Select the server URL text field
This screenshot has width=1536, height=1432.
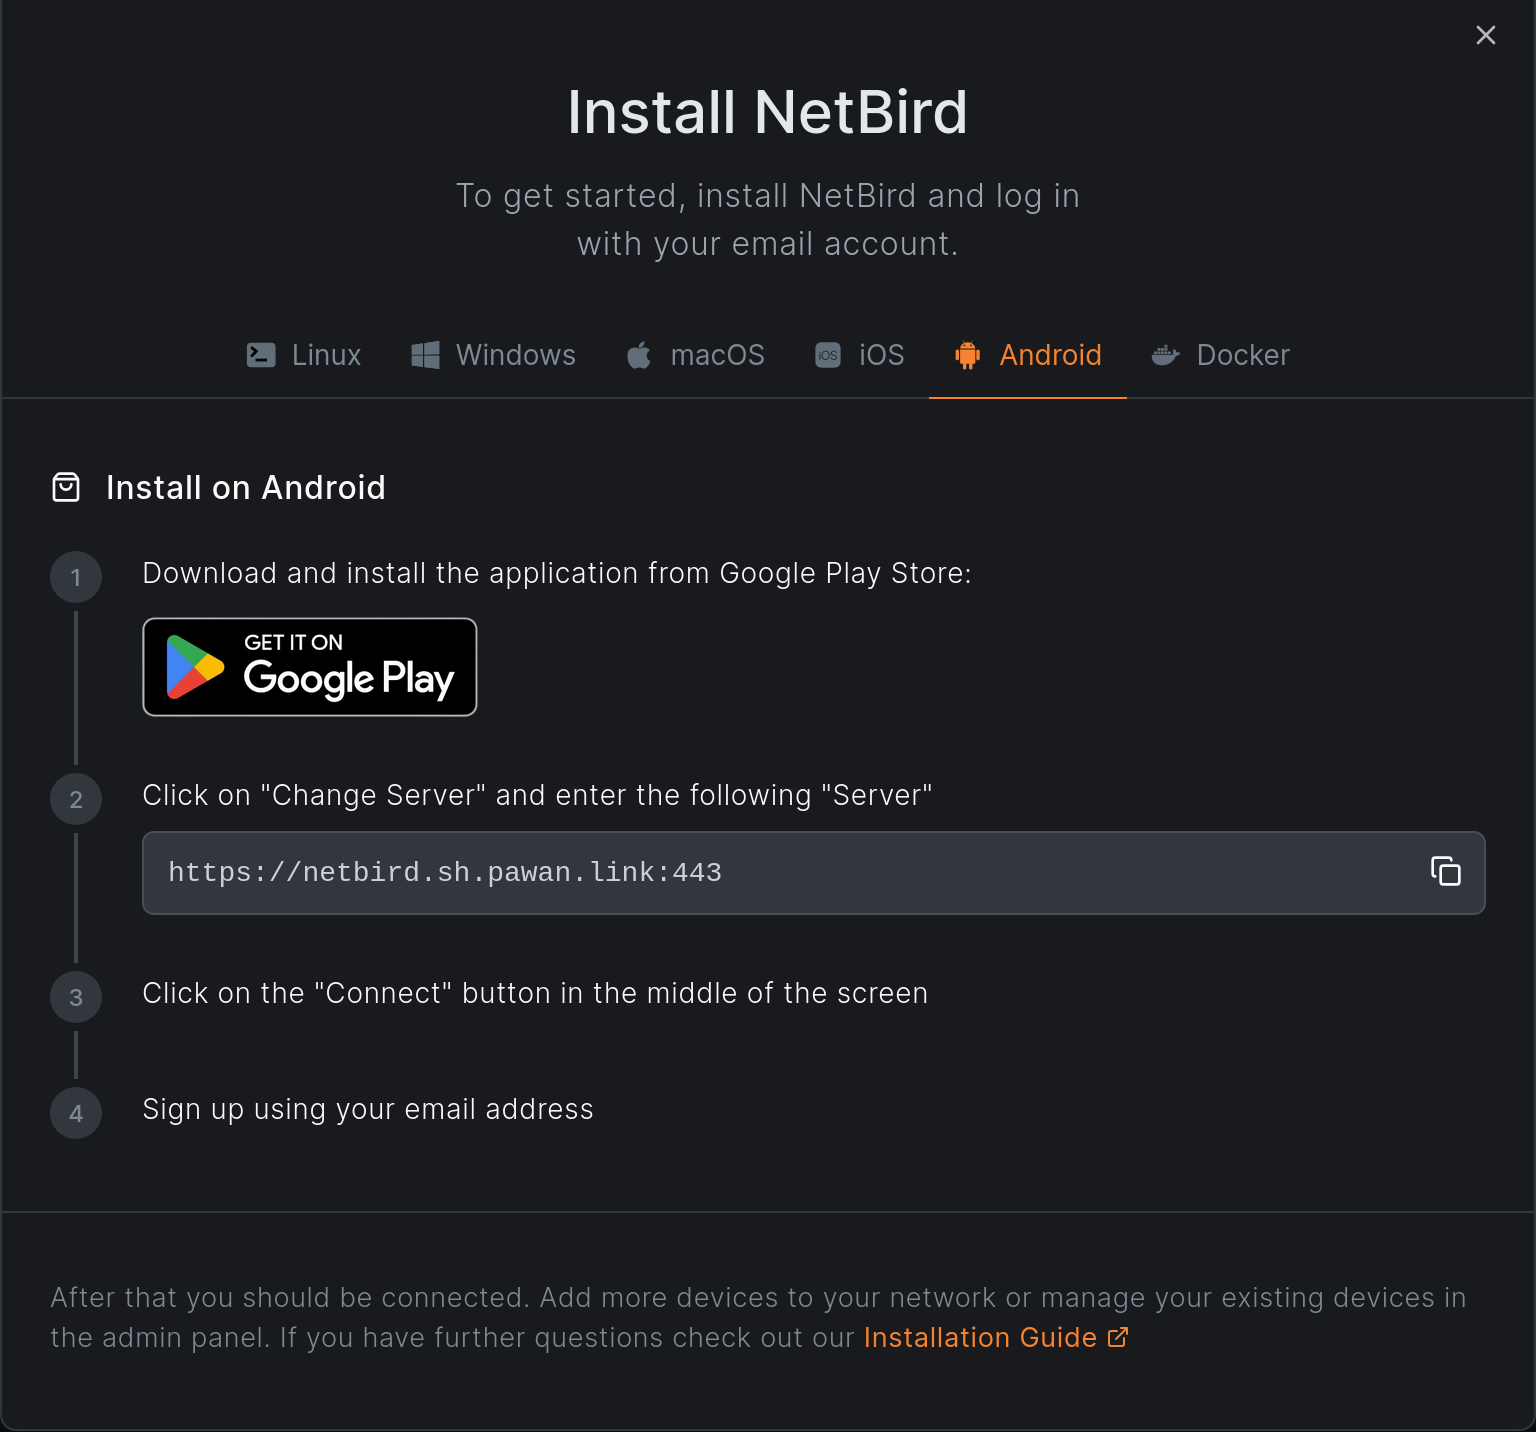(x=700, y=872)
